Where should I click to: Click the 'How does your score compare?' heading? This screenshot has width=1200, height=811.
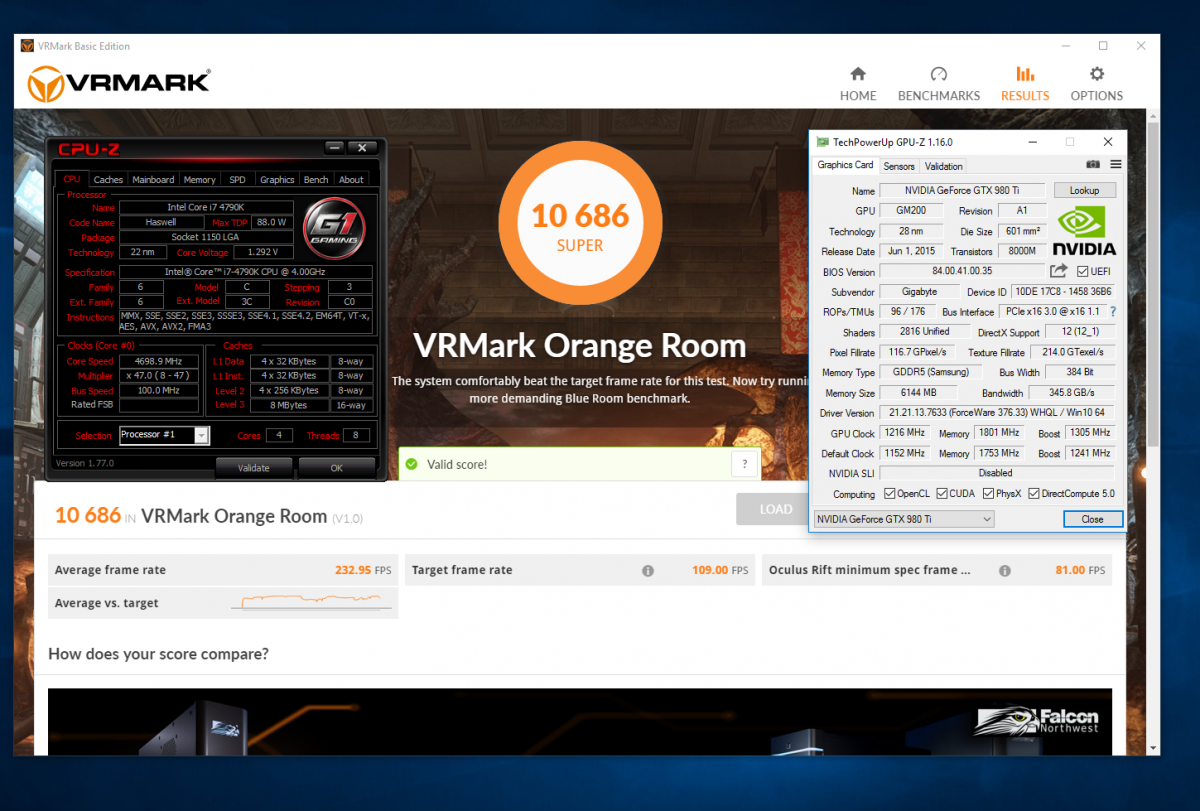tap(158, 654)
